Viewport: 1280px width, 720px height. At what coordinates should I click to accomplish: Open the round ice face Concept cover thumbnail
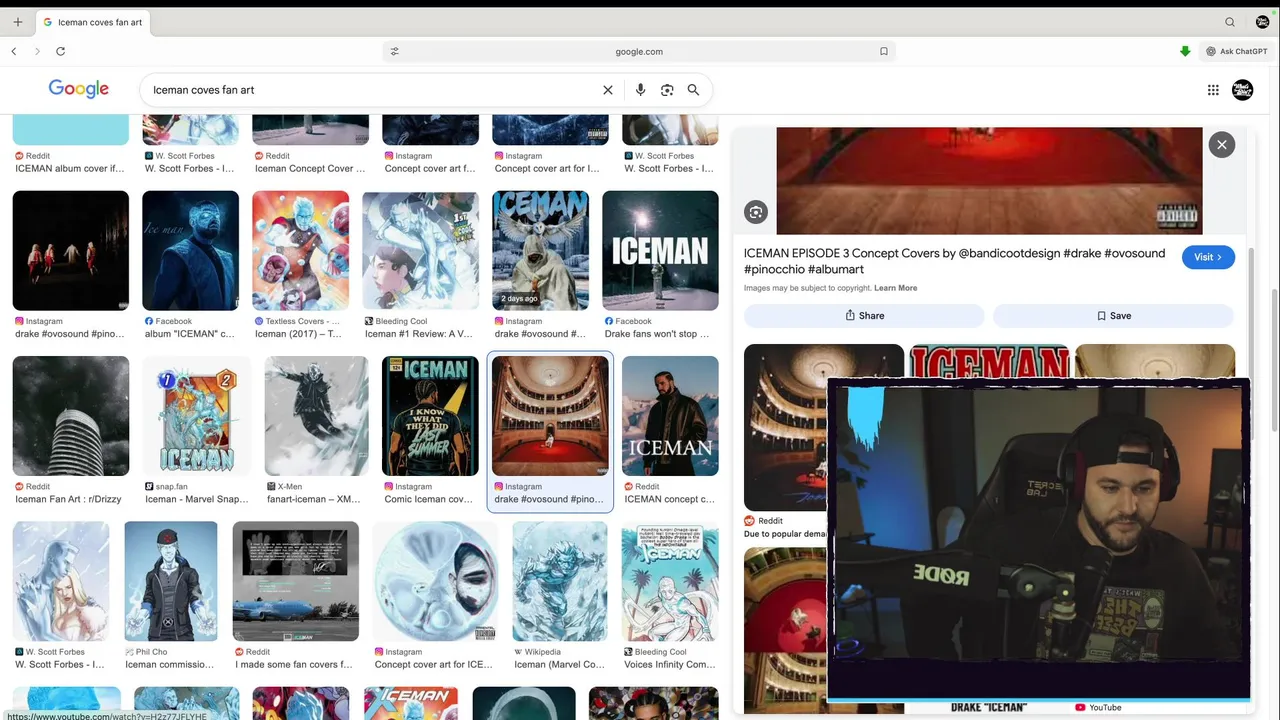coord(435,581)
